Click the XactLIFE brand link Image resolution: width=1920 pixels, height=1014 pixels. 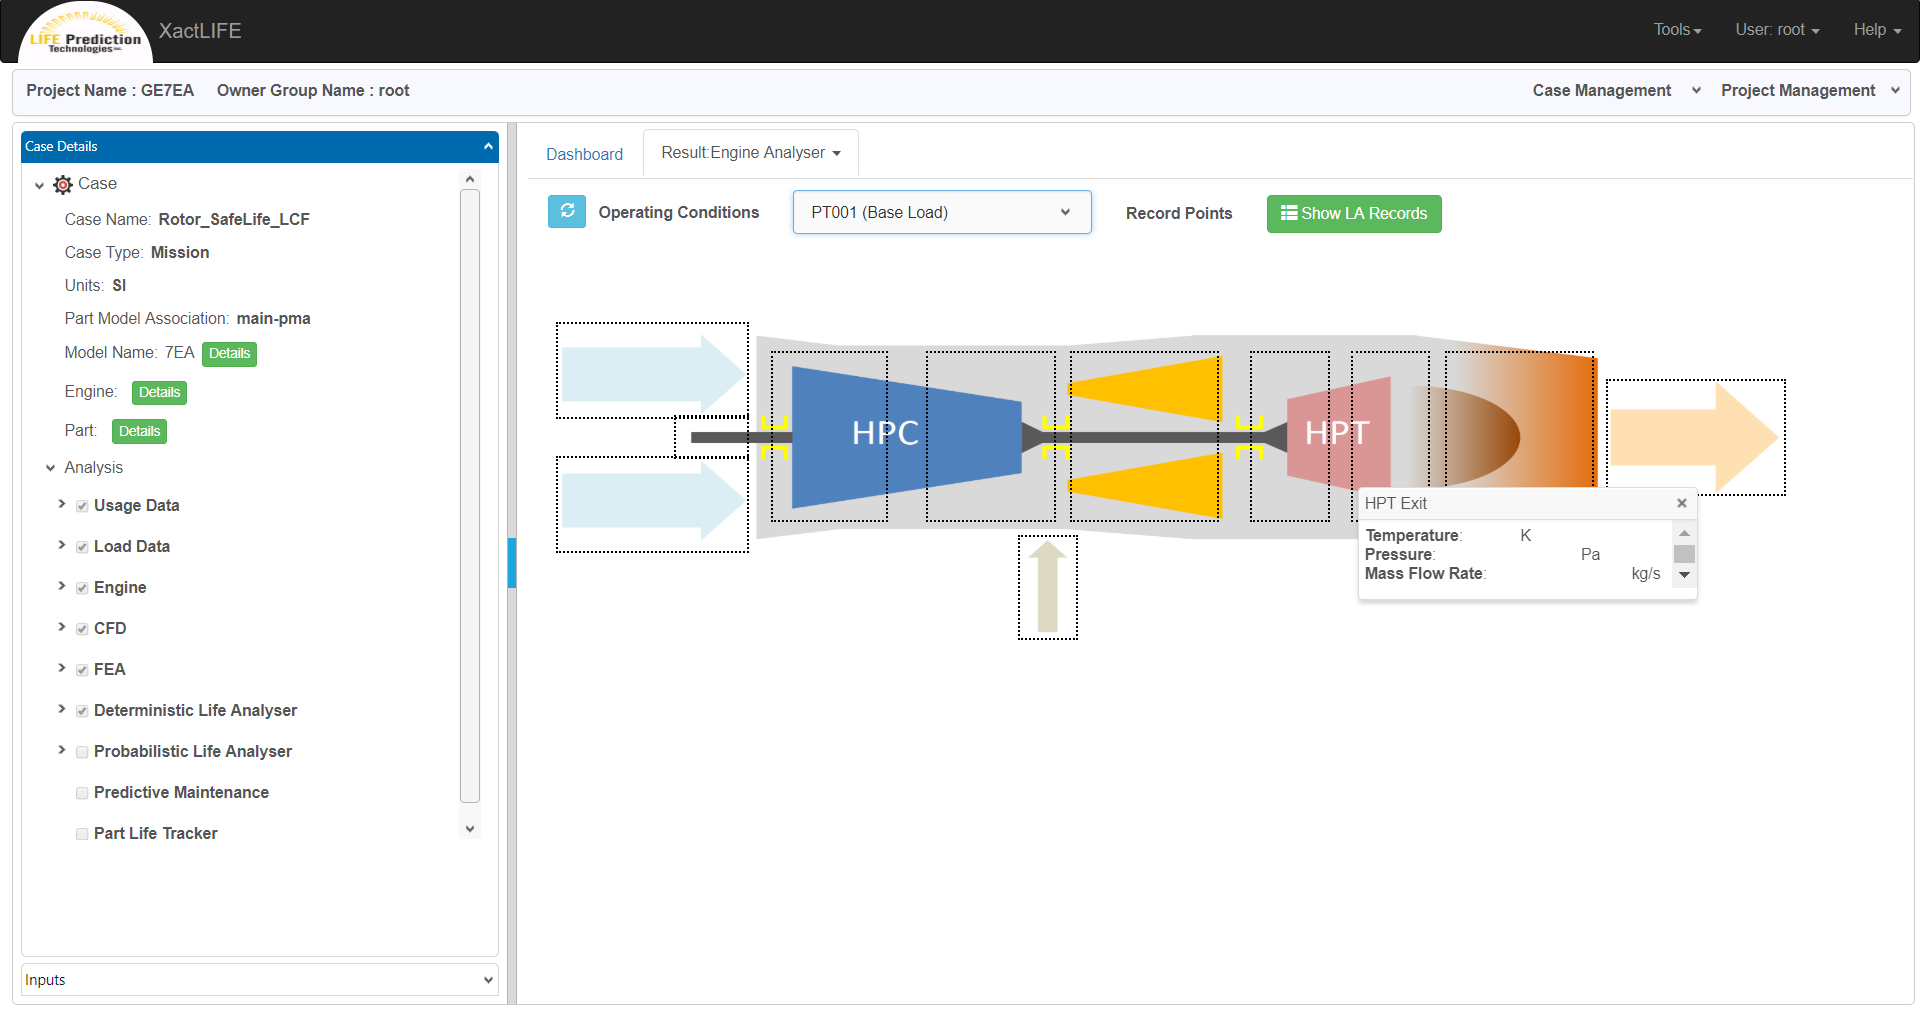[200, 31]
